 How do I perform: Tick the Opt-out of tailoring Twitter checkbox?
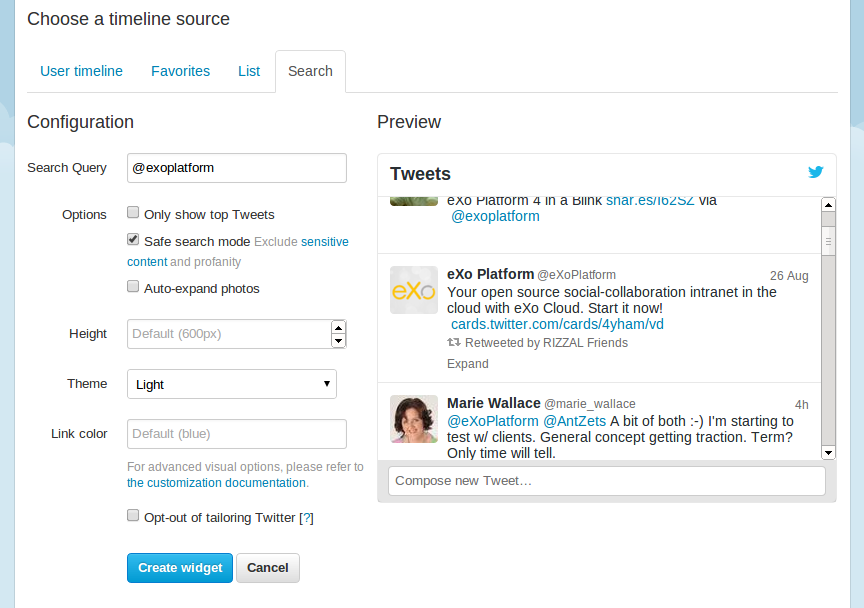133,515
